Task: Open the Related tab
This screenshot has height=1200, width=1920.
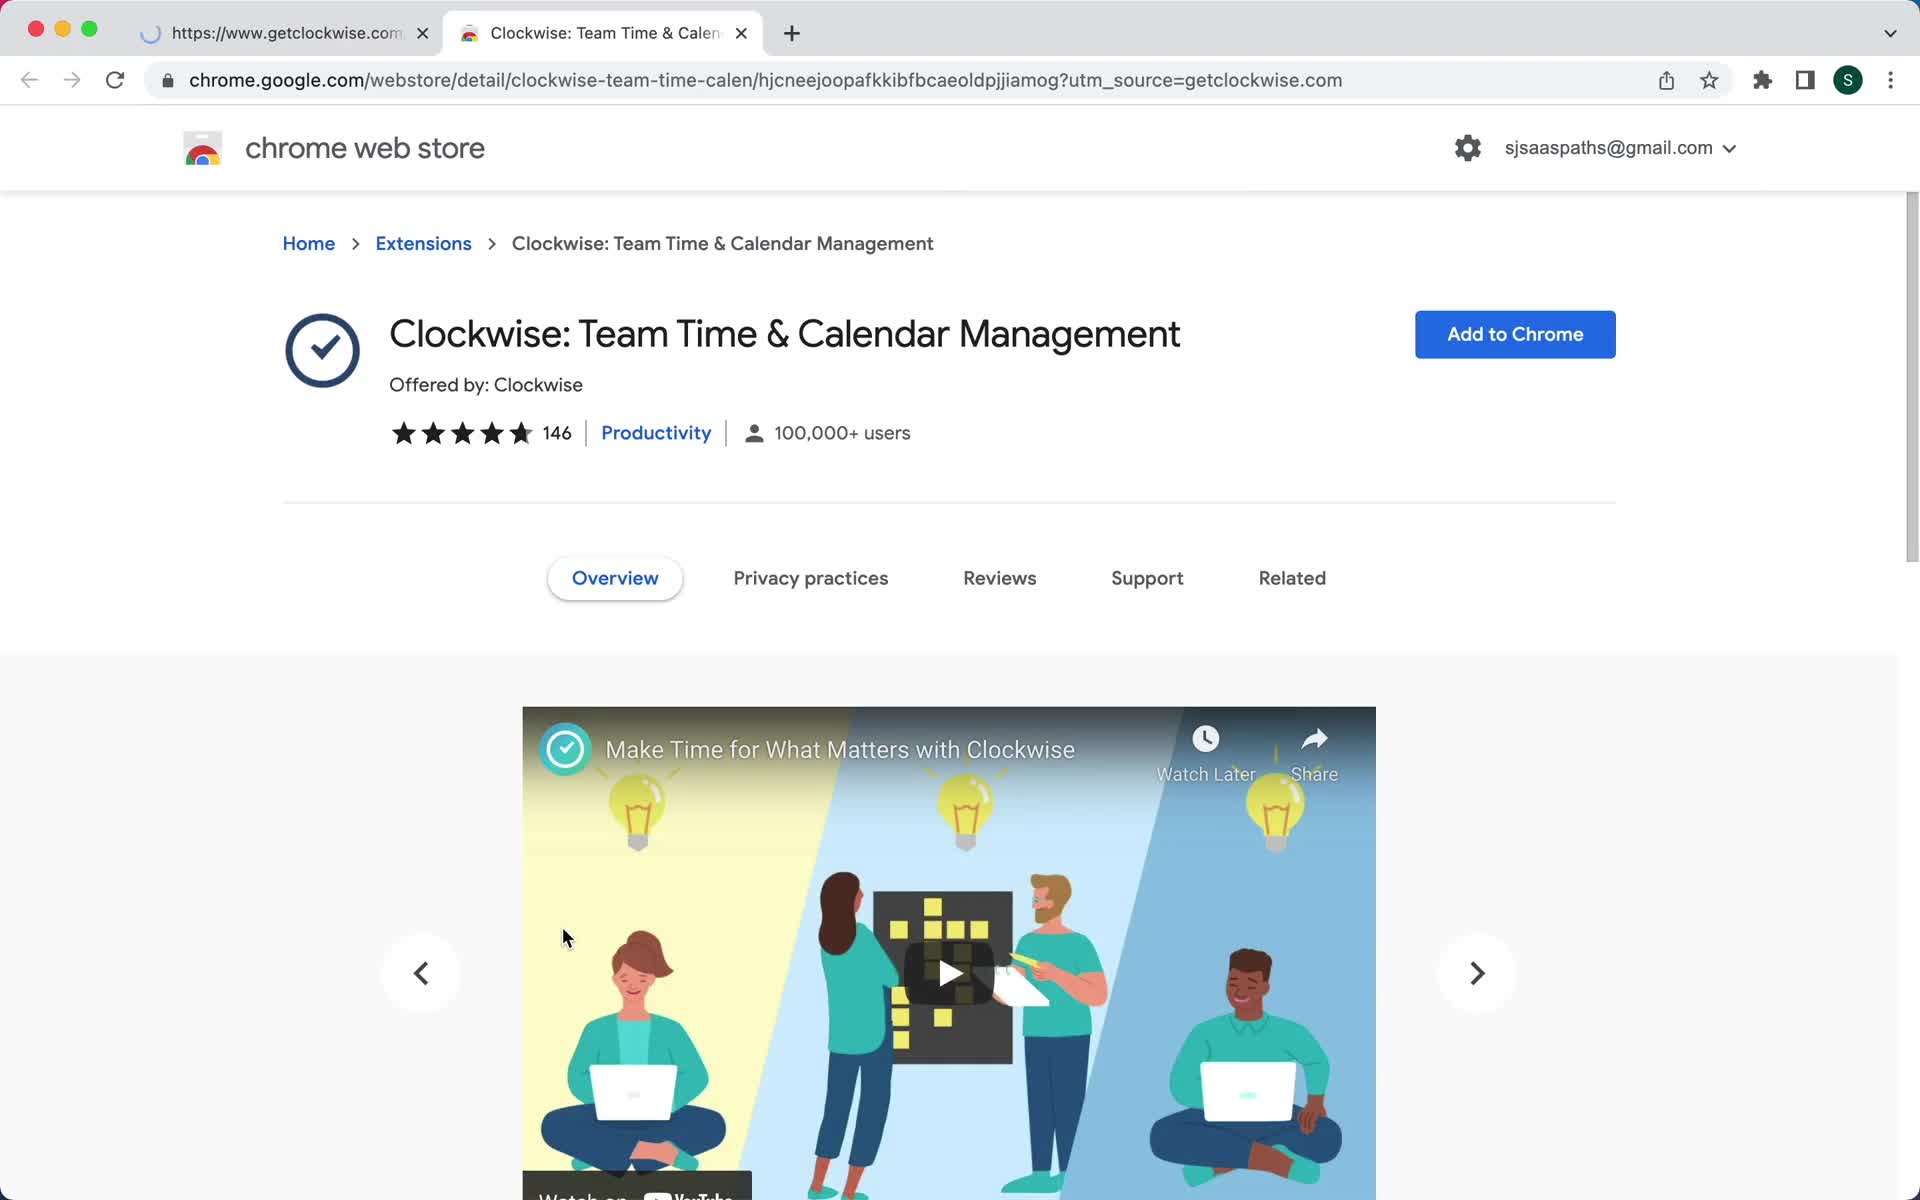Action: 1292,578
